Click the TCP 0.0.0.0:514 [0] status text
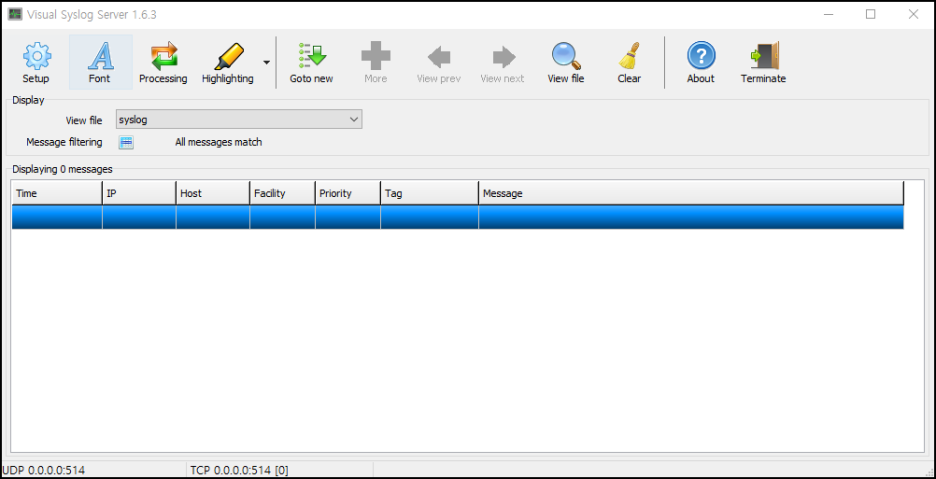This screenshot has height=479, width=936. pos(239,470)
